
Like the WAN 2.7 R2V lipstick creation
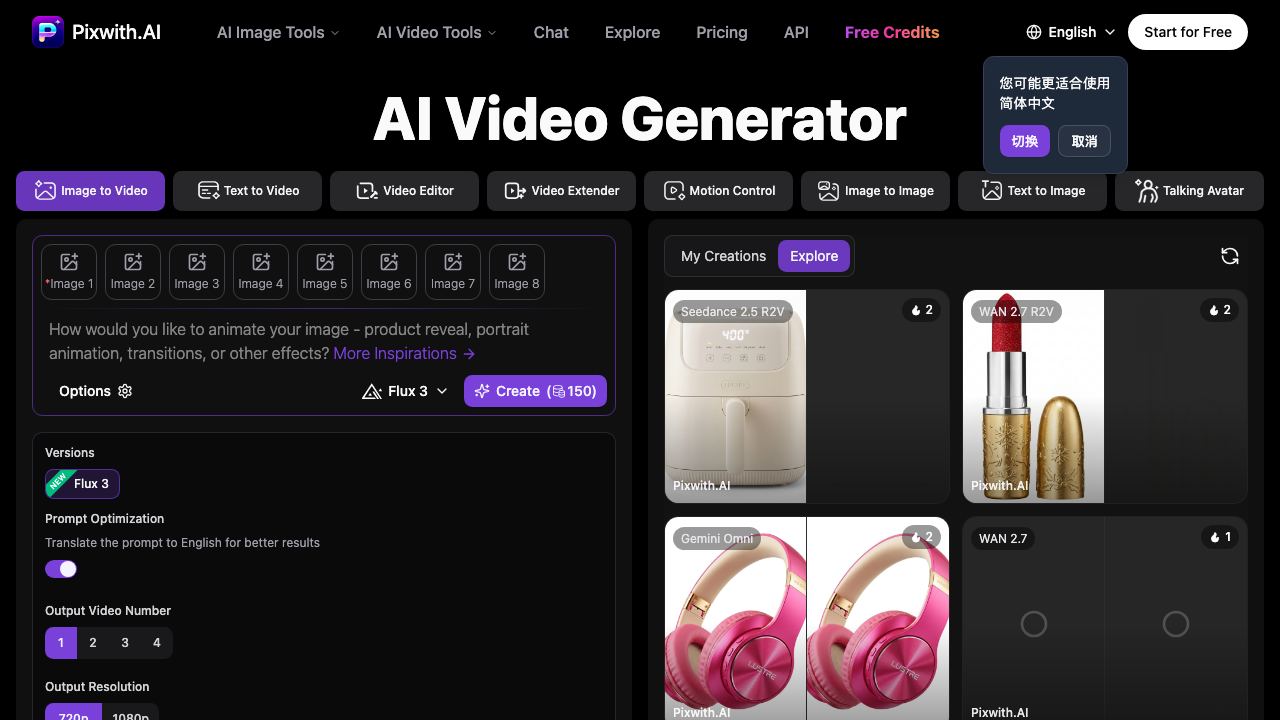1218,310
